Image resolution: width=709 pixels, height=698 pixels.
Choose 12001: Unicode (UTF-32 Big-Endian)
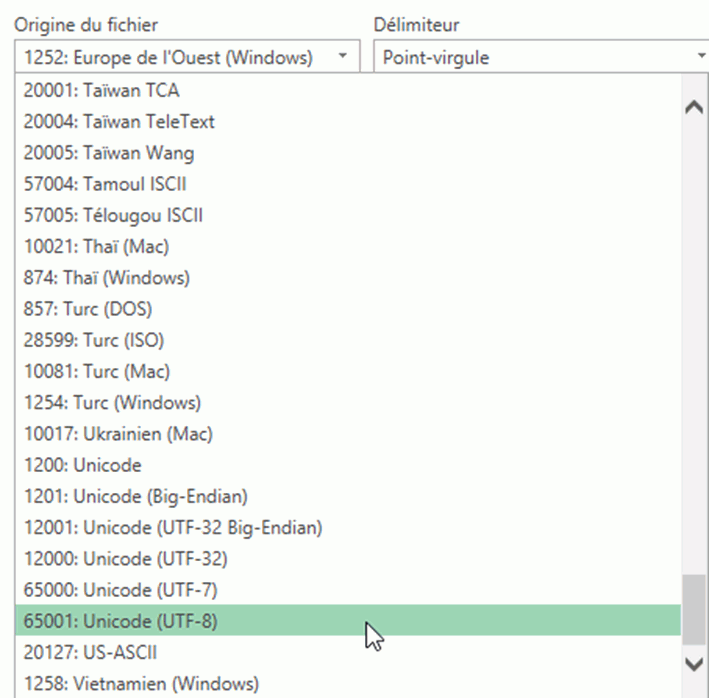(x=172, y=527)
